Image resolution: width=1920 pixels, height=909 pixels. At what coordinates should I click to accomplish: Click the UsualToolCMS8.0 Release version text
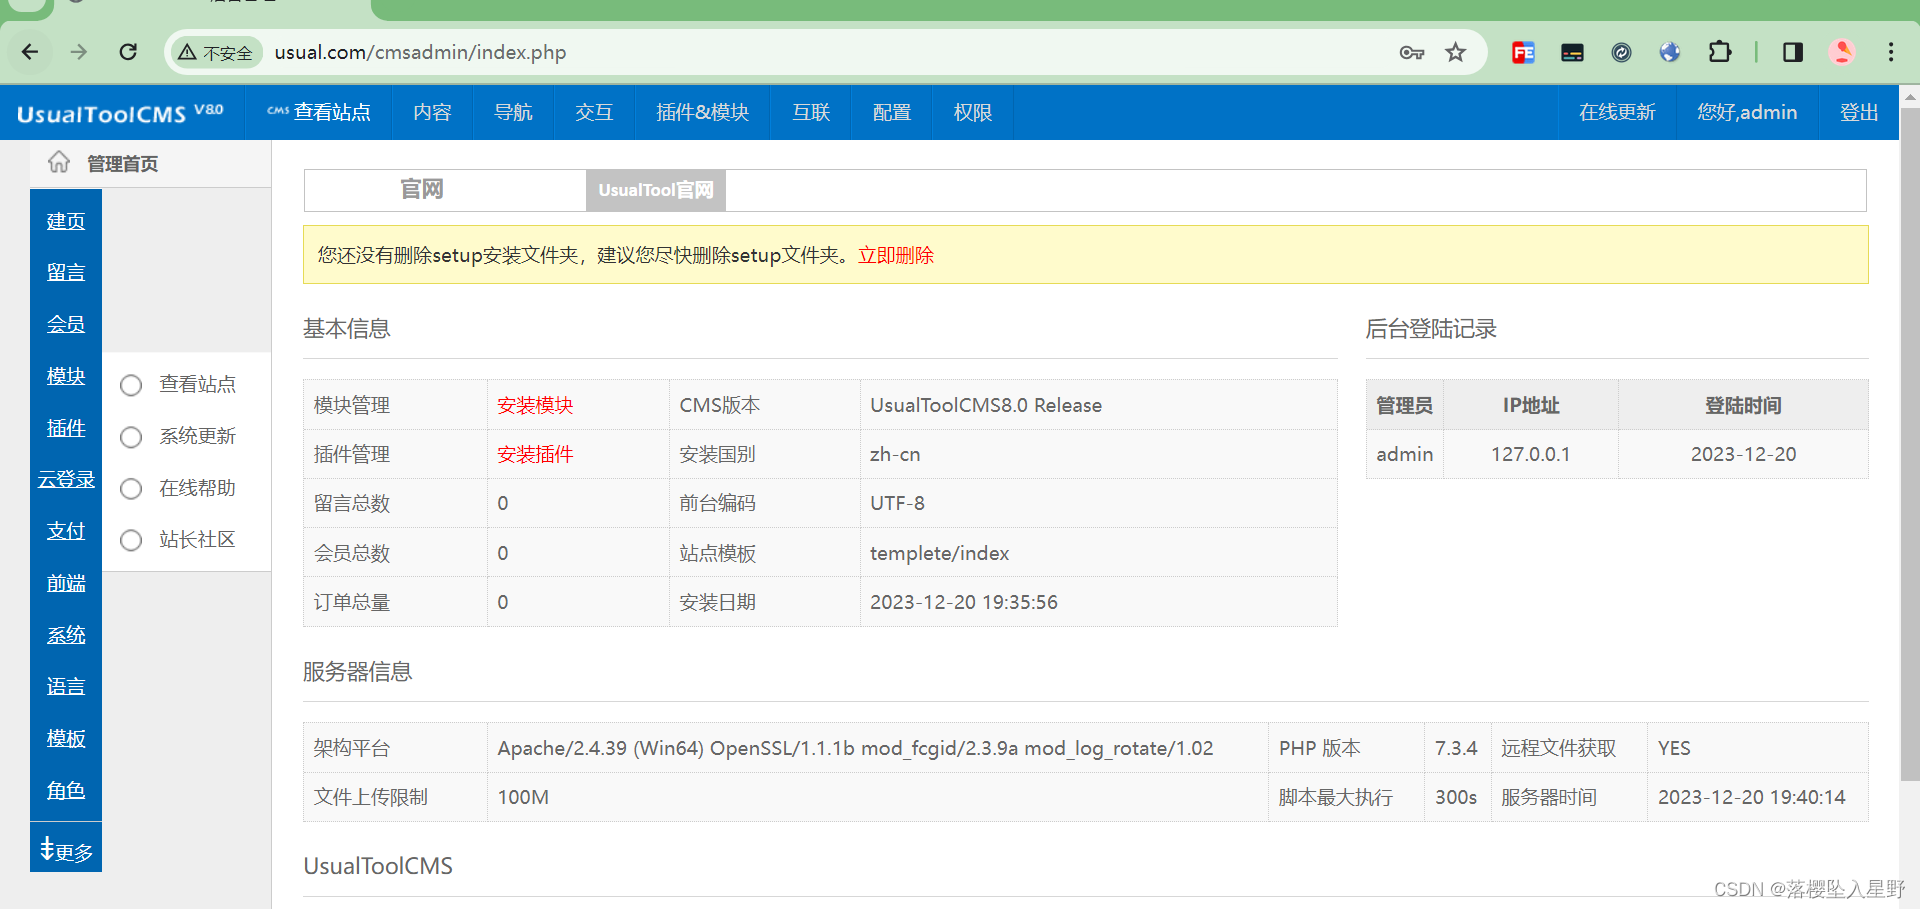(986, 405)
